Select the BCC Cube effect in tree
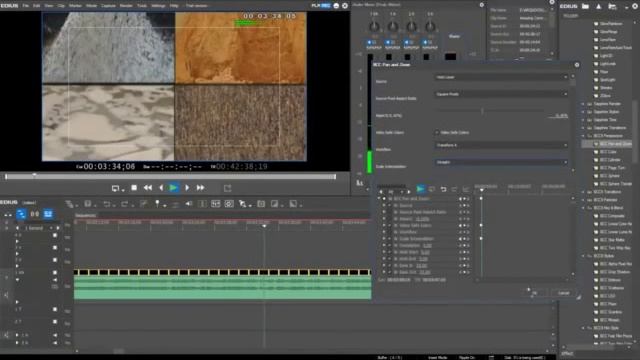Viewport: 640px width, 360px height. 608,152
